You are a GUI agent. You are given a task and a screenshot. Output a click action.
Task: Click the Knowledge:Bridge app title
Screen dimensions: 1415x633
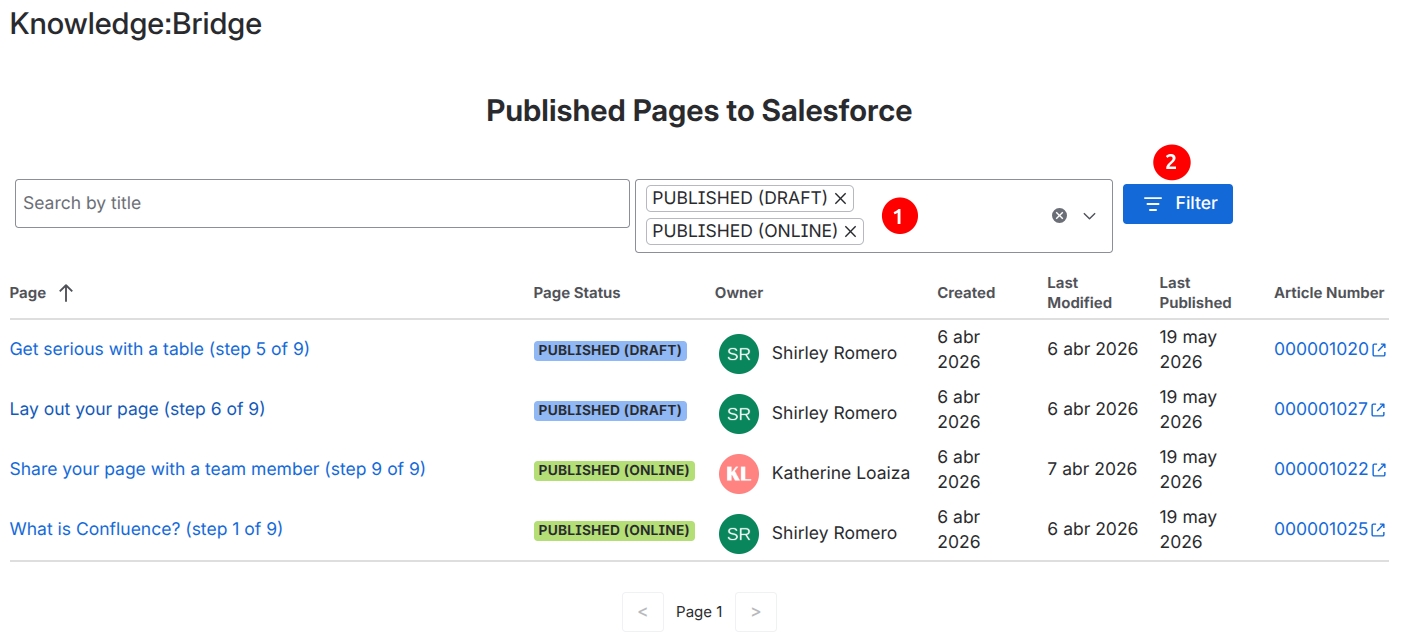click(136, 23)
